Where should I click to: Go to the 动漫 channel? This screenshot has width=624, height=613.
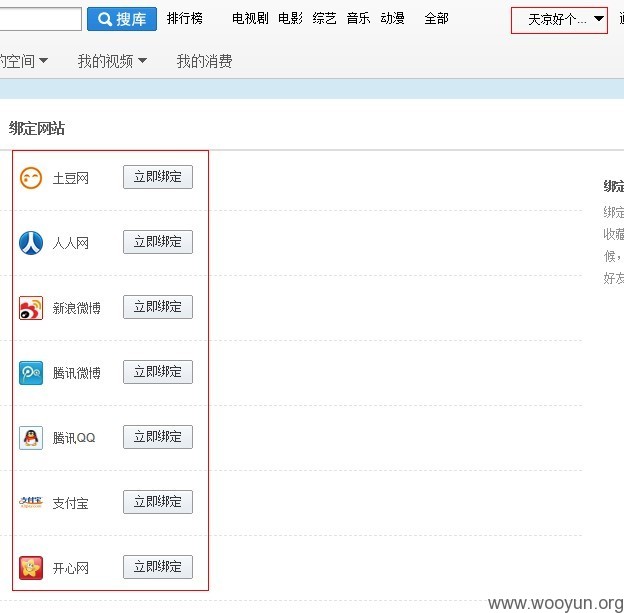pos(392,18)
